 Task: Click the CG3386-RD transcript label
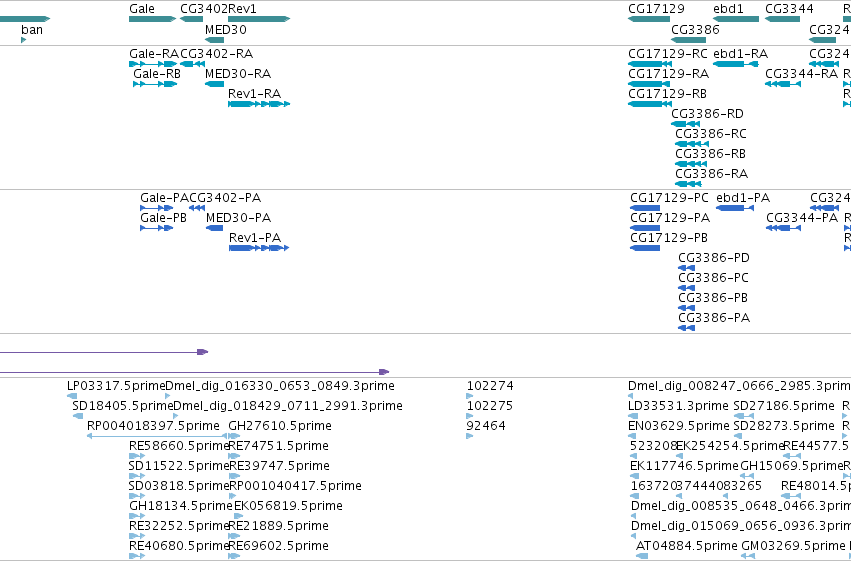coord(708,114)
